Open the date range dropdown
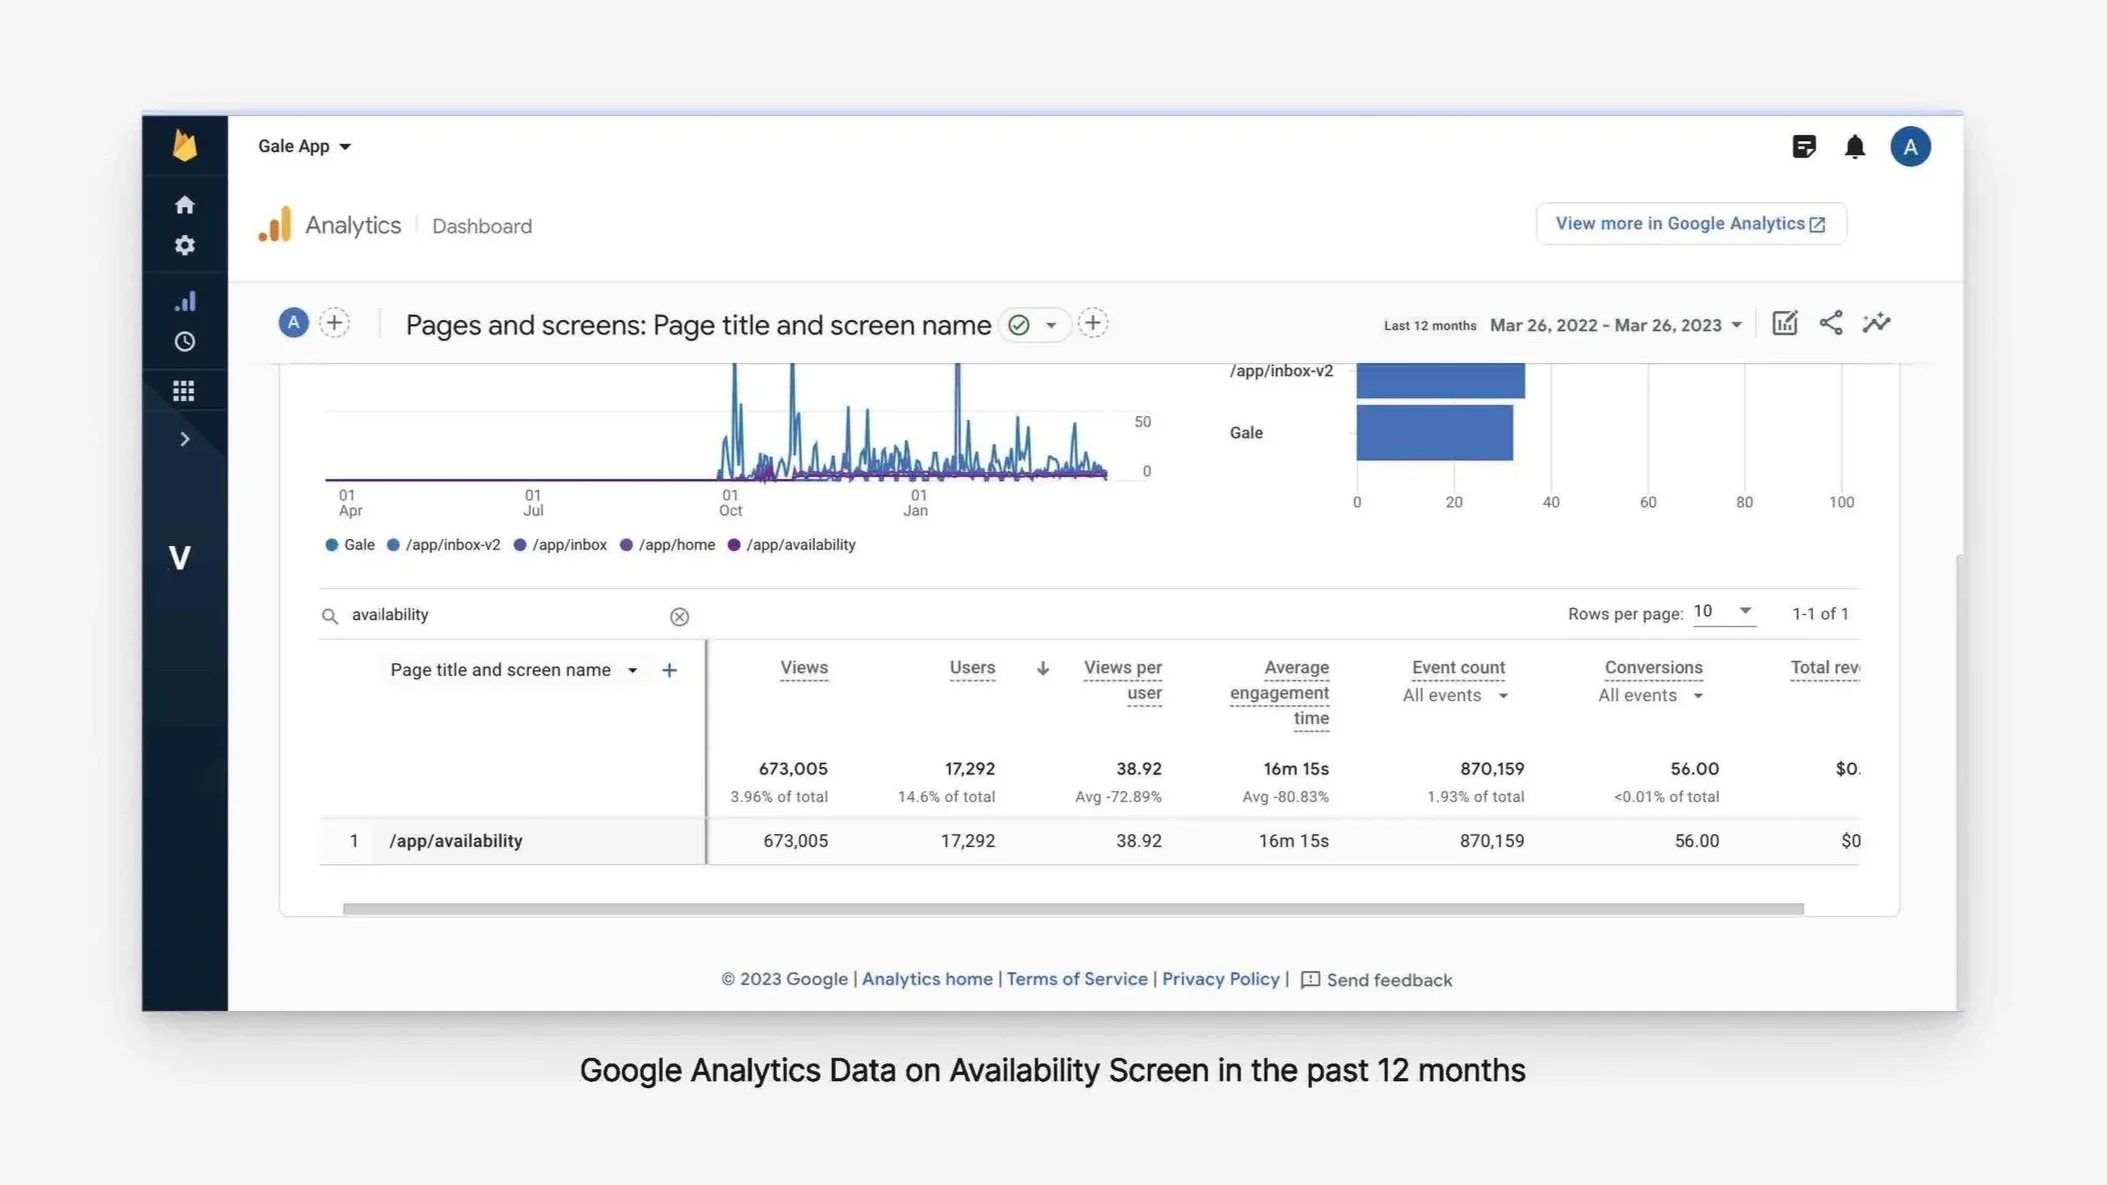The height and width of the screenshot is (1185, 2107). pyautogui.click(x=1615, y=325)
